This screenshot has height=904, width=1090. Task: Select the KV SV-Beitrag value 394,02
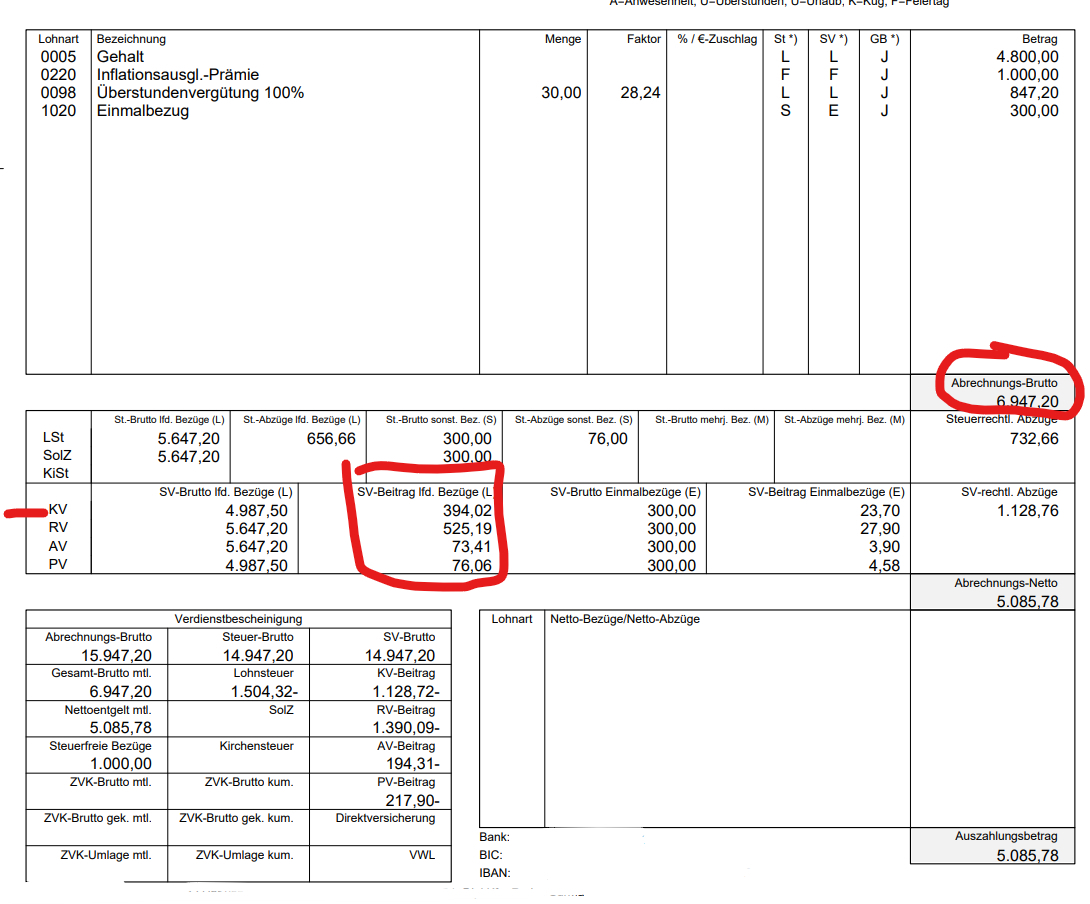pos(467,511)
